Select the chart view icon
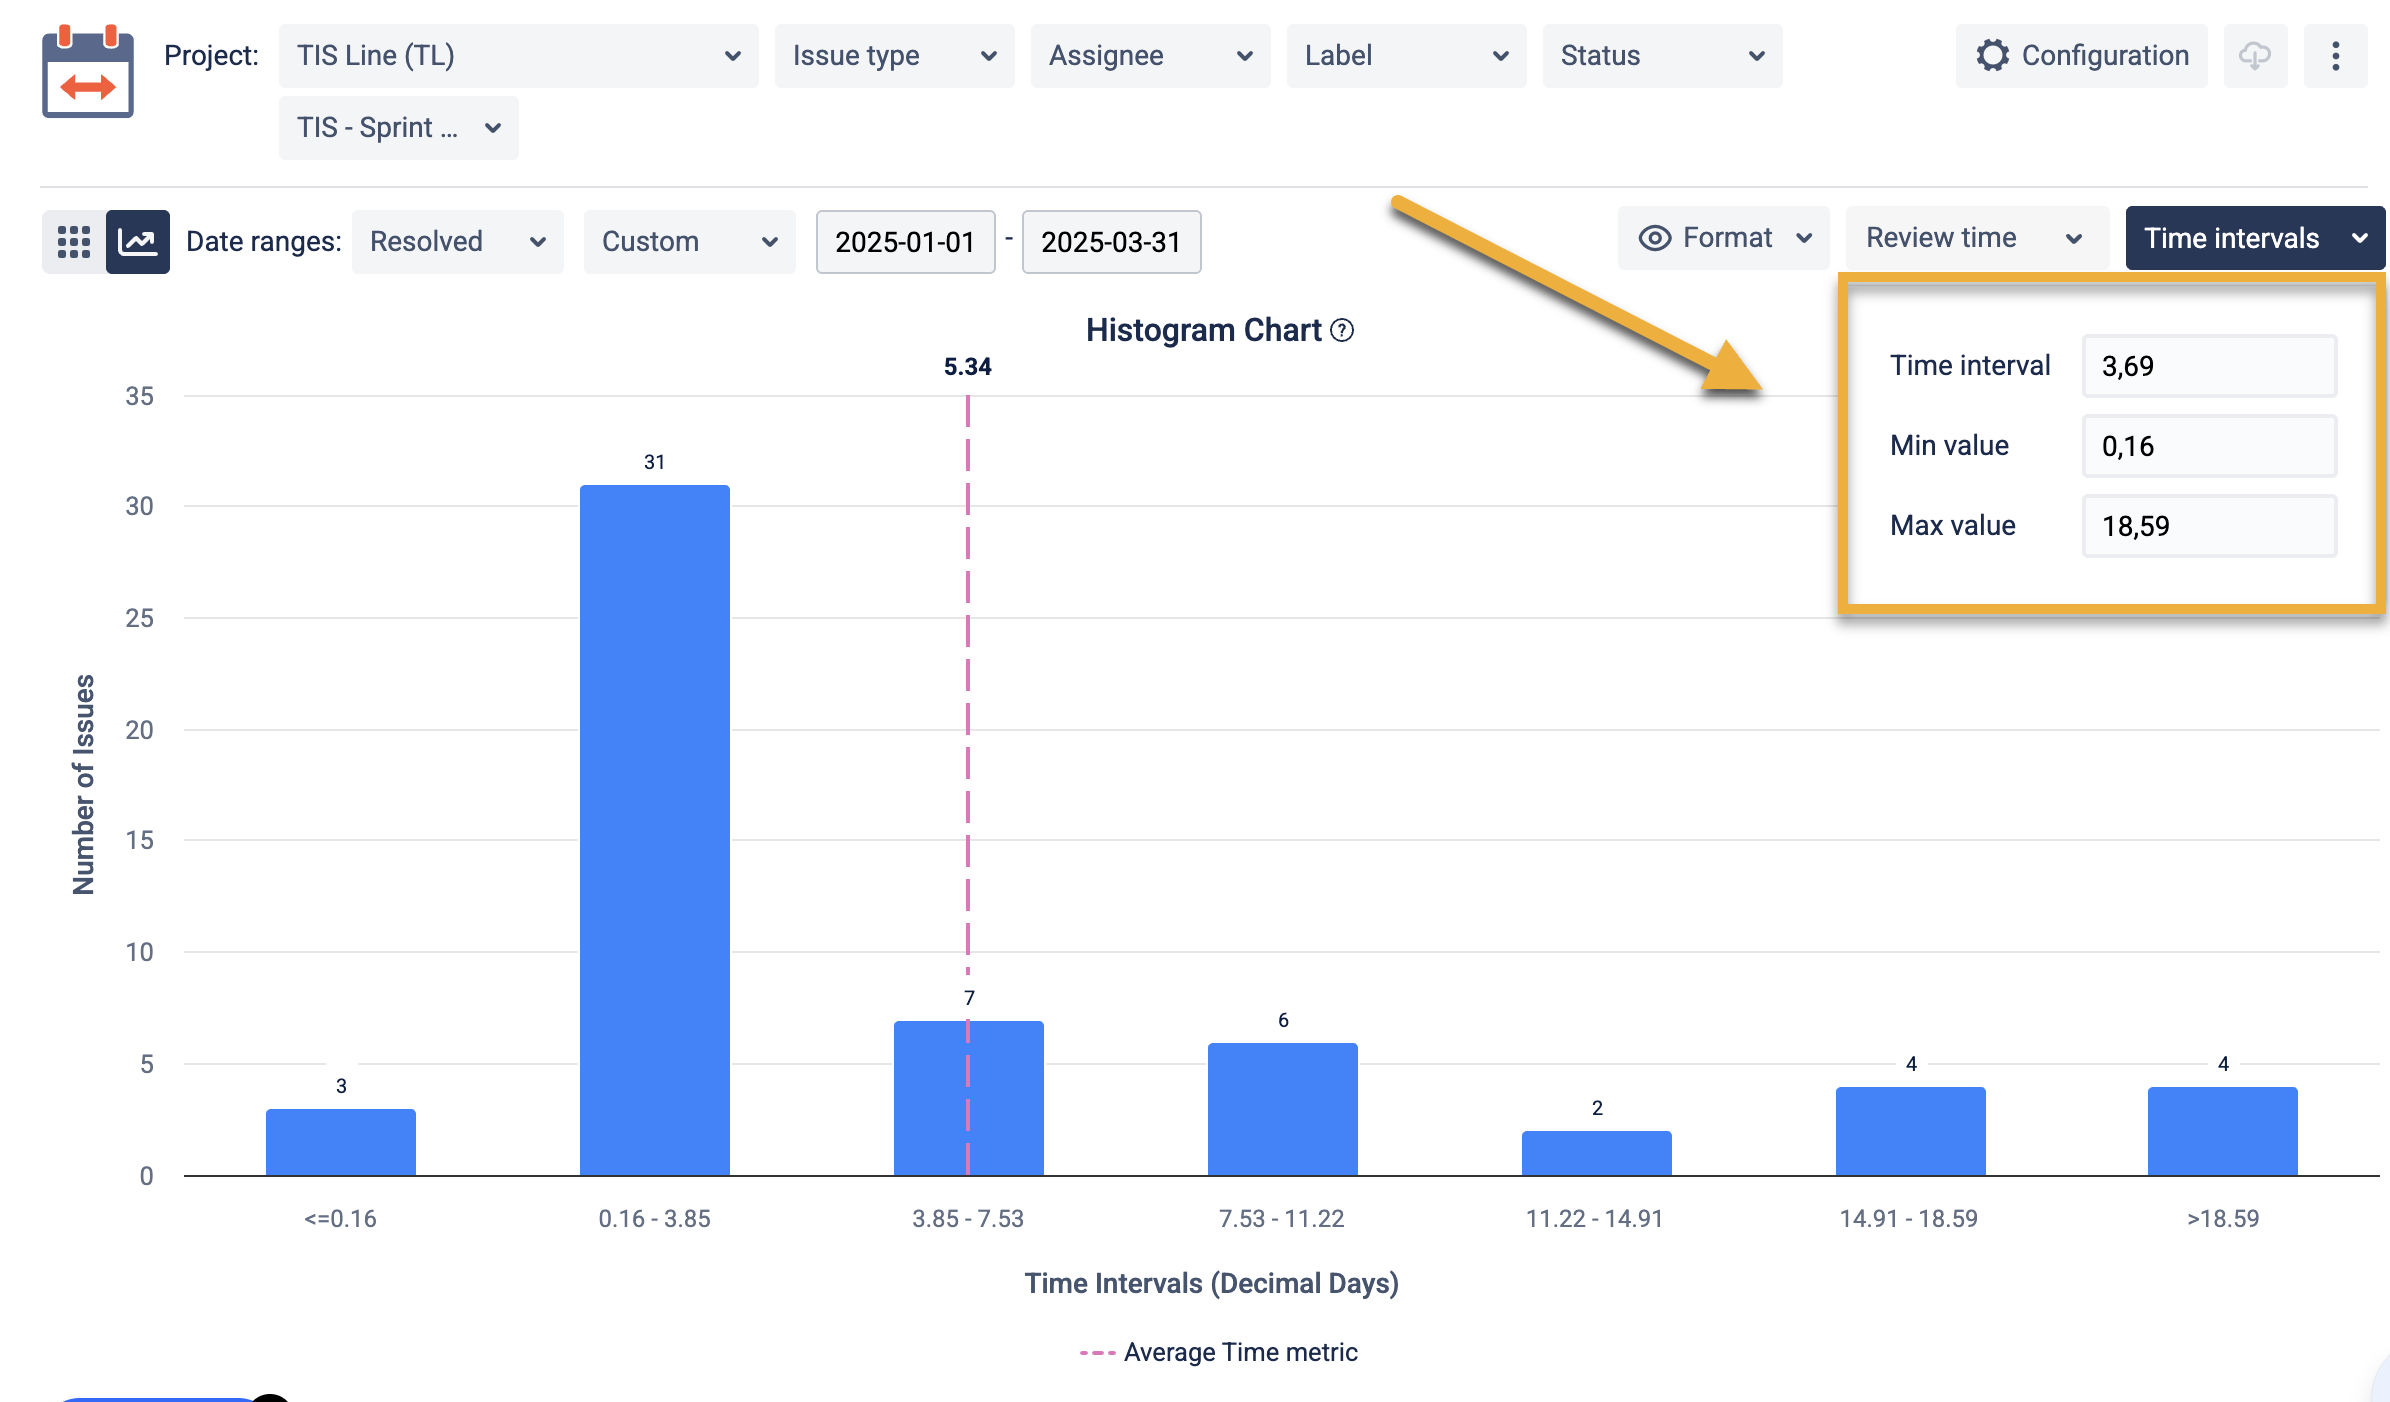Screen dimensions: 2390x1402 138,241
